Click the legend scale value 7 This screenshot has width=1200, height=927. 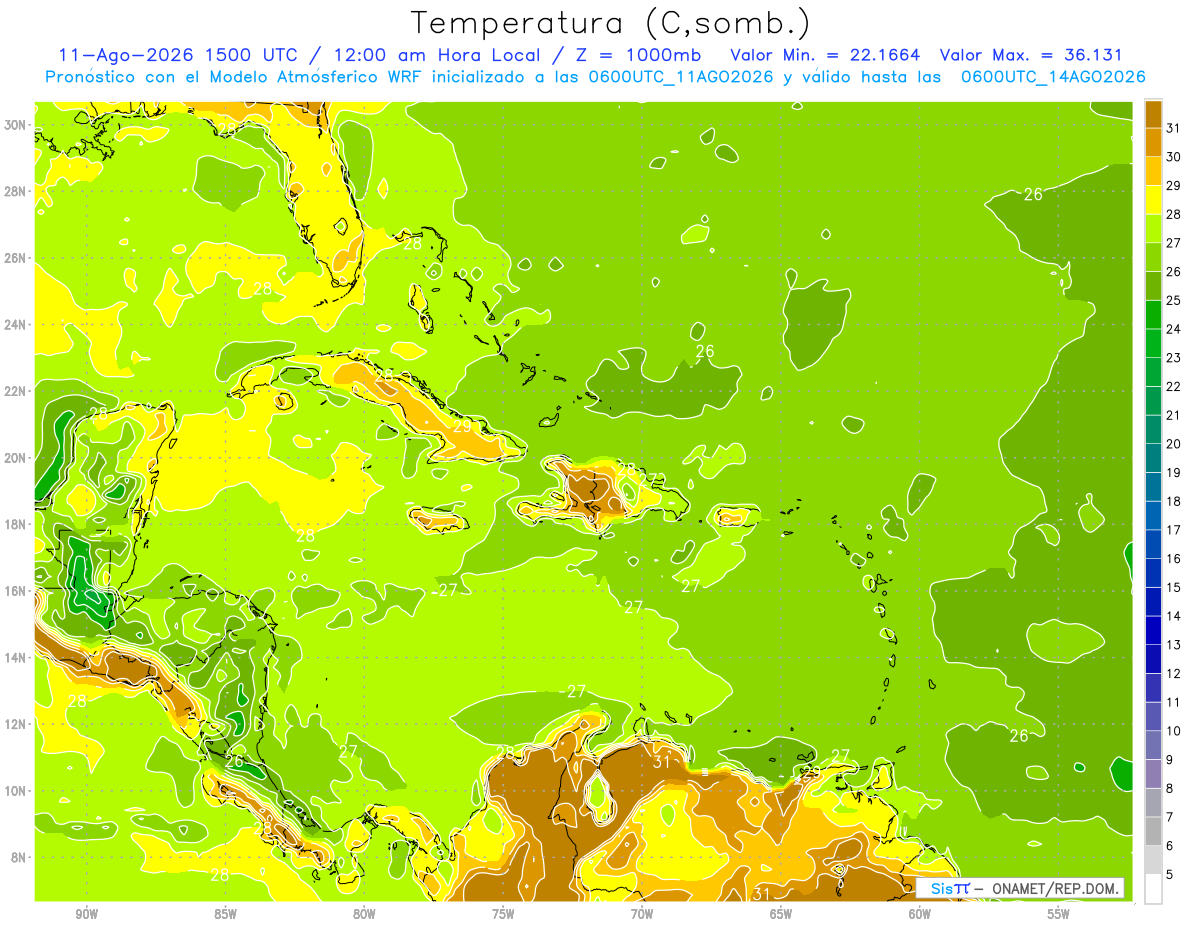tap(1169, 817)
